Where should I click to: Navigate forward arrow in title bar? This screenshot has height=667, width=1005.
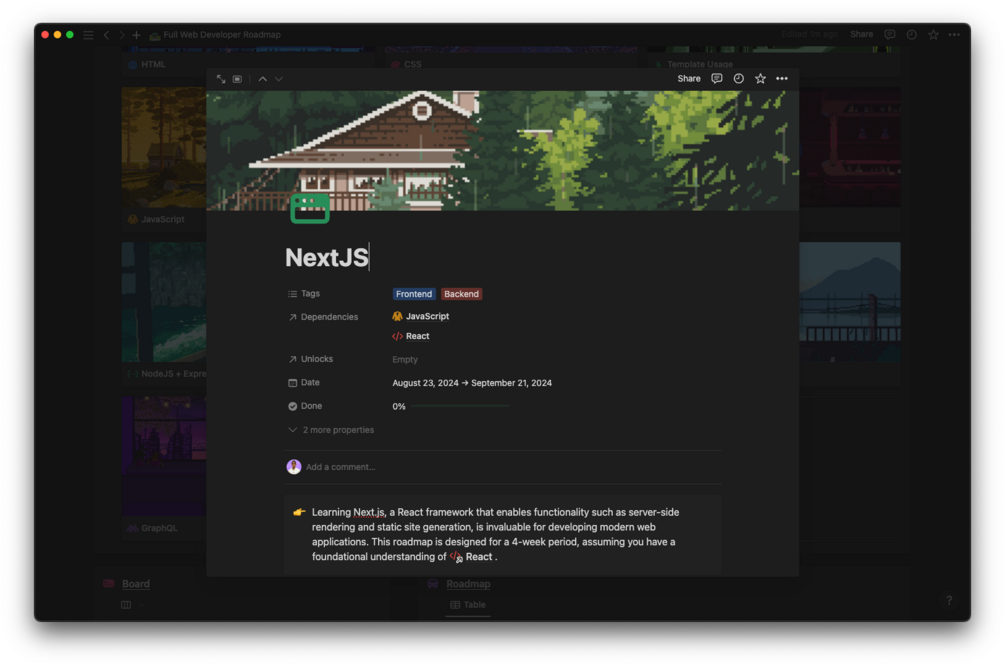click(122, 35)
